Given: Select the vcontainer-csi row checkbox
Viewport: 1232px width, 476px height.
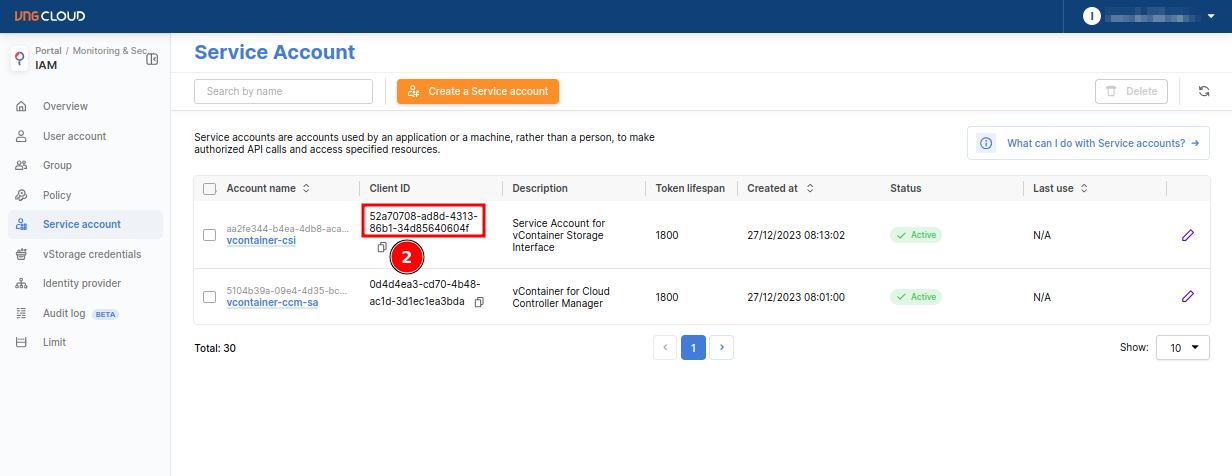Looking at the screenshot, I should point(209,235).
